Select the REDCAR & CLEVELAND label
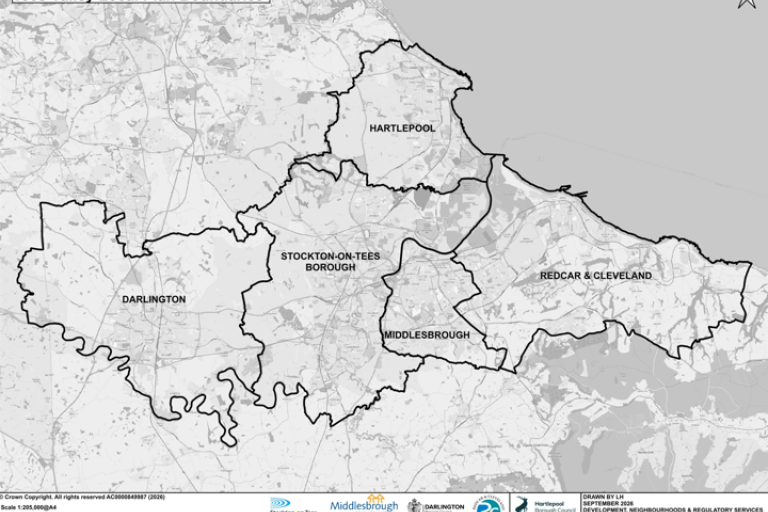This screenshot has height=512, width=768. (x=596, y=276)
